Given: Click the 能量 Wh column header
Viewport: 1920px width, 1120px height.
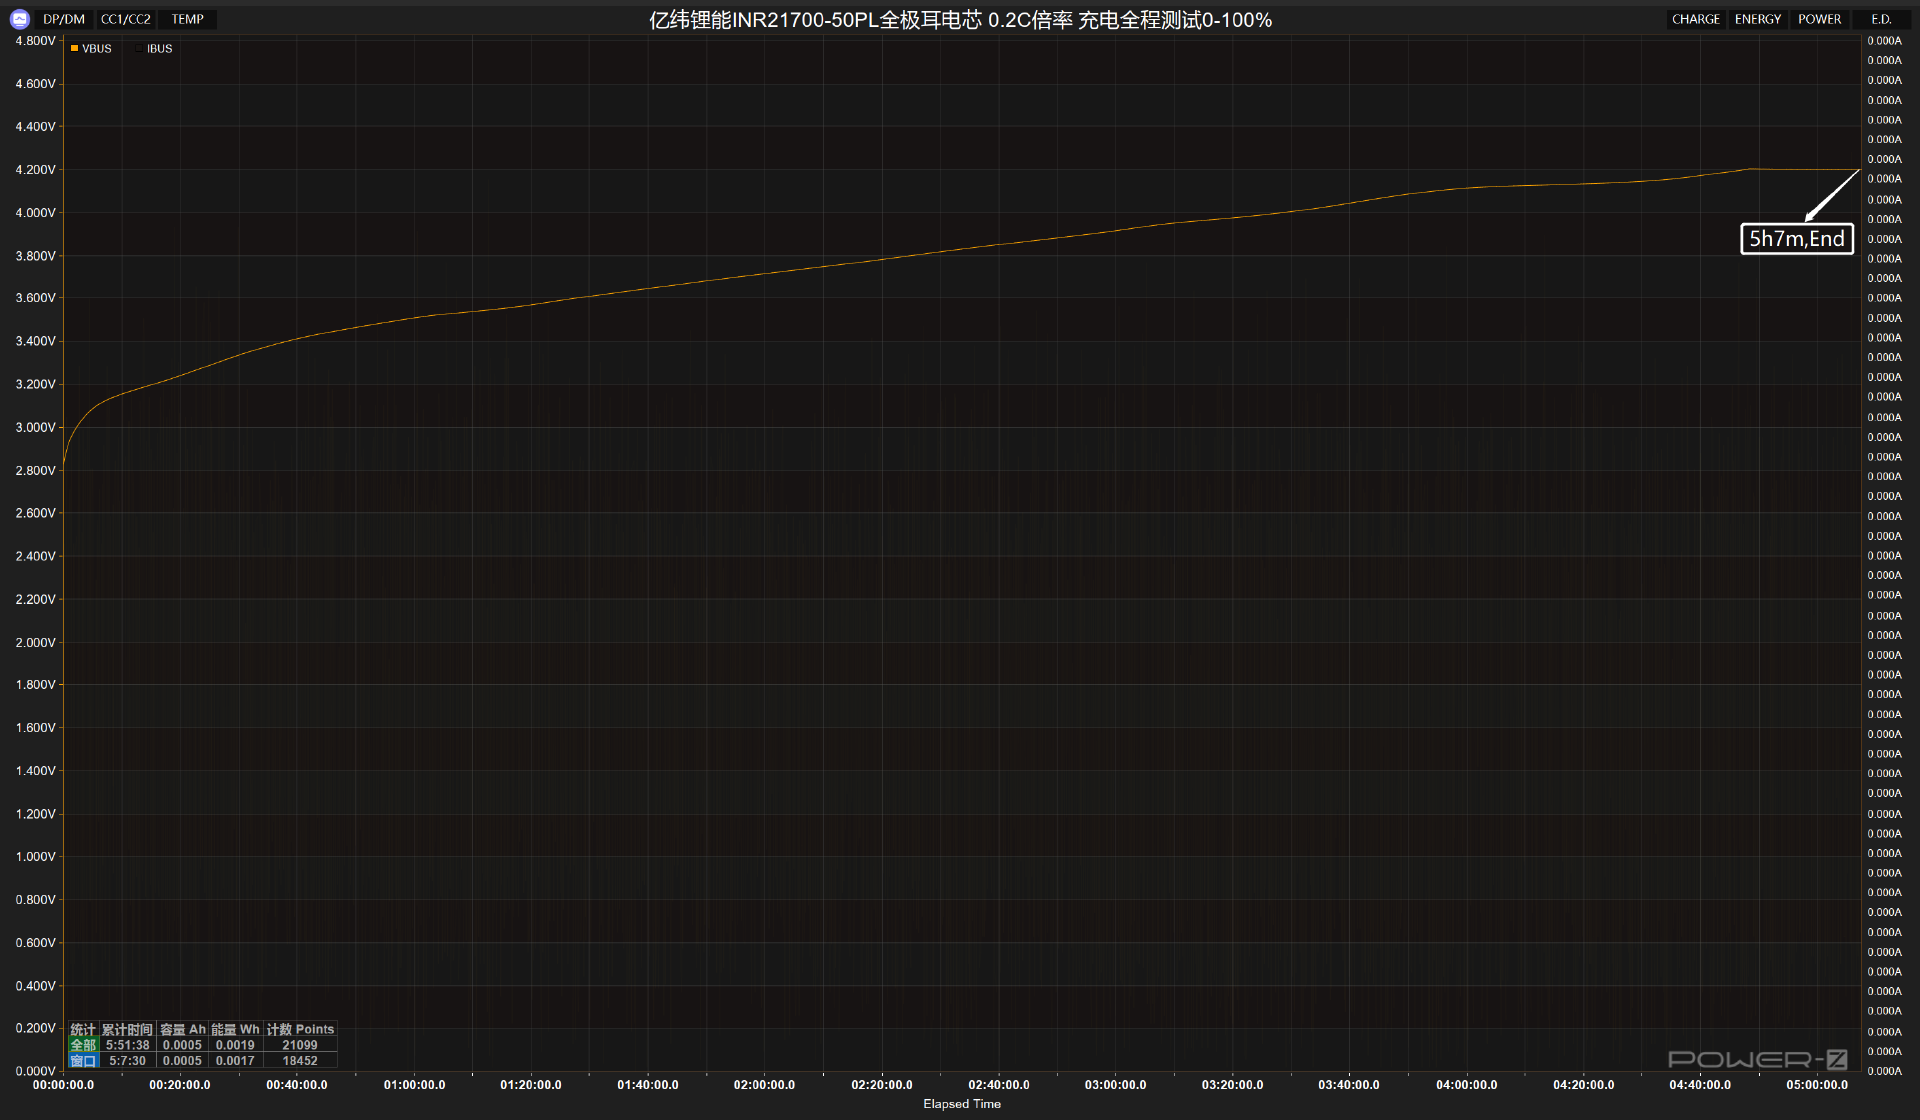Looking at the screenshot, I should pyautogui.click(x=235, y=1029).
